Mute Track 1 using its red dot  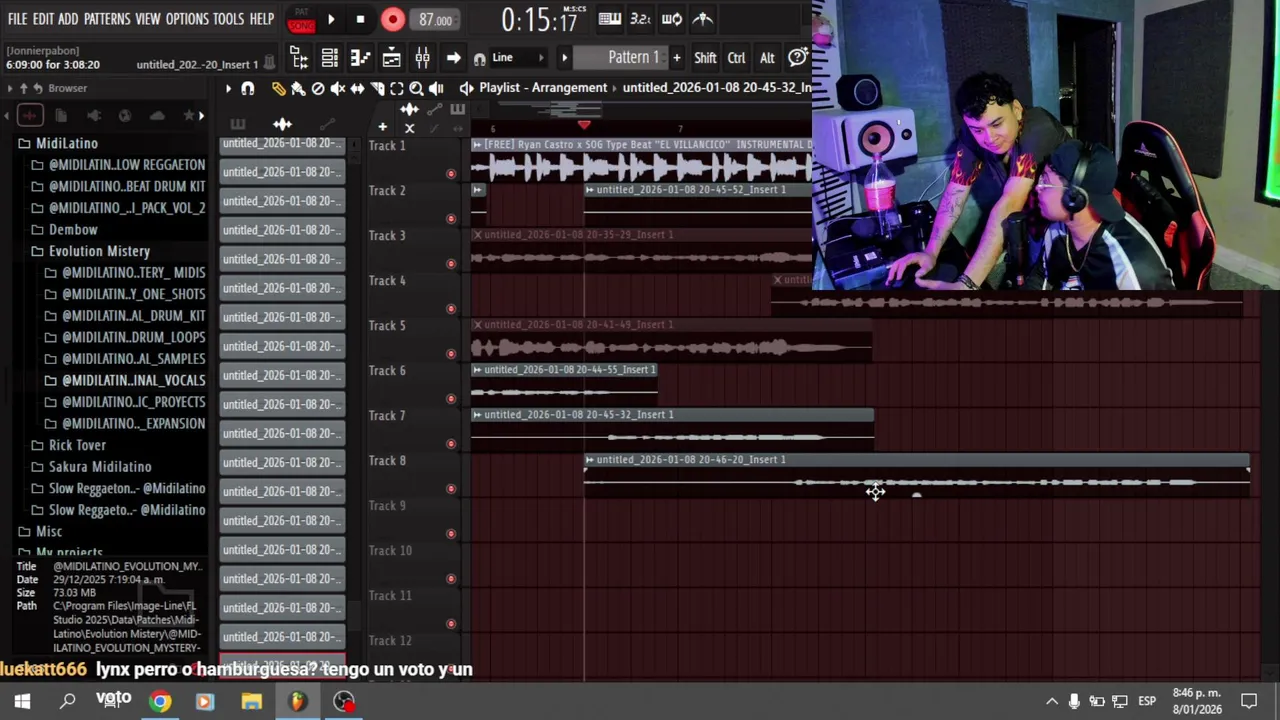tap(451, 174)
